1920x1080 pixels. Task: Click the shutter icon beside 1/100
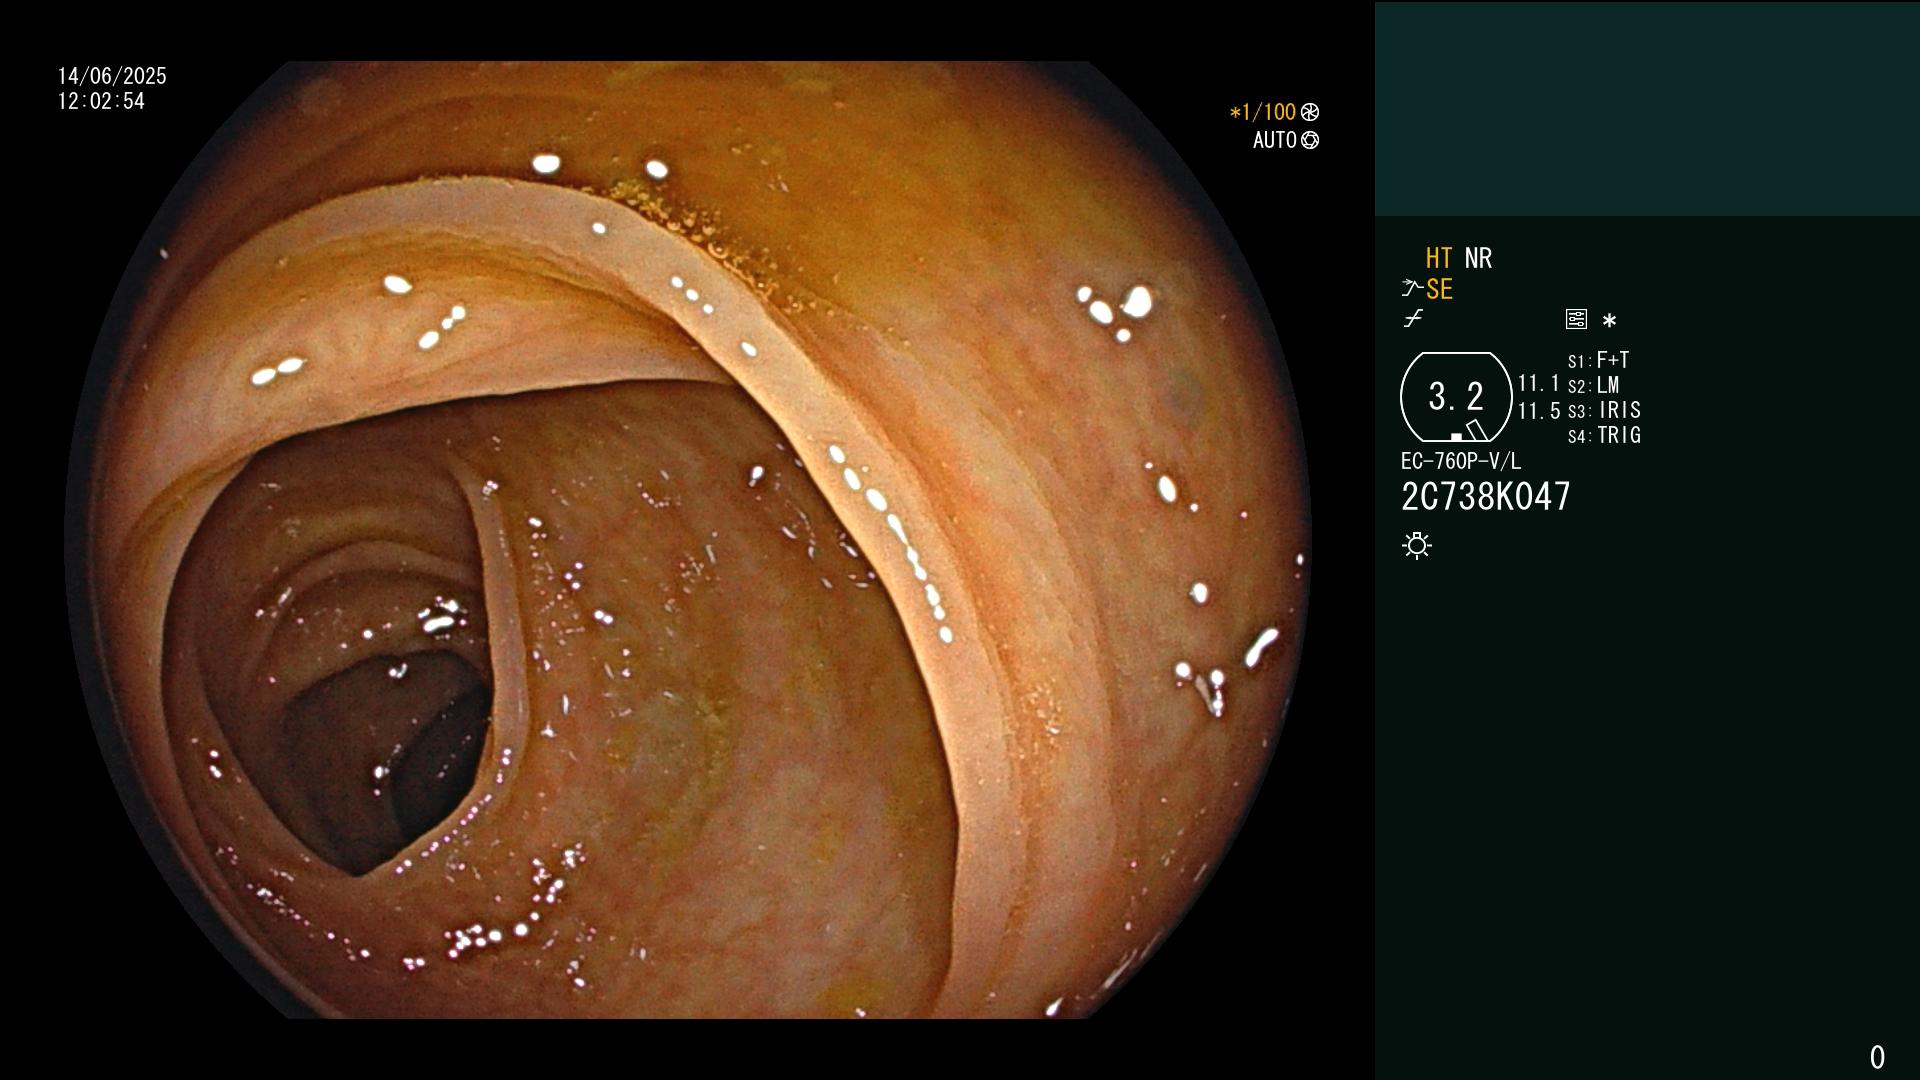1310,112
